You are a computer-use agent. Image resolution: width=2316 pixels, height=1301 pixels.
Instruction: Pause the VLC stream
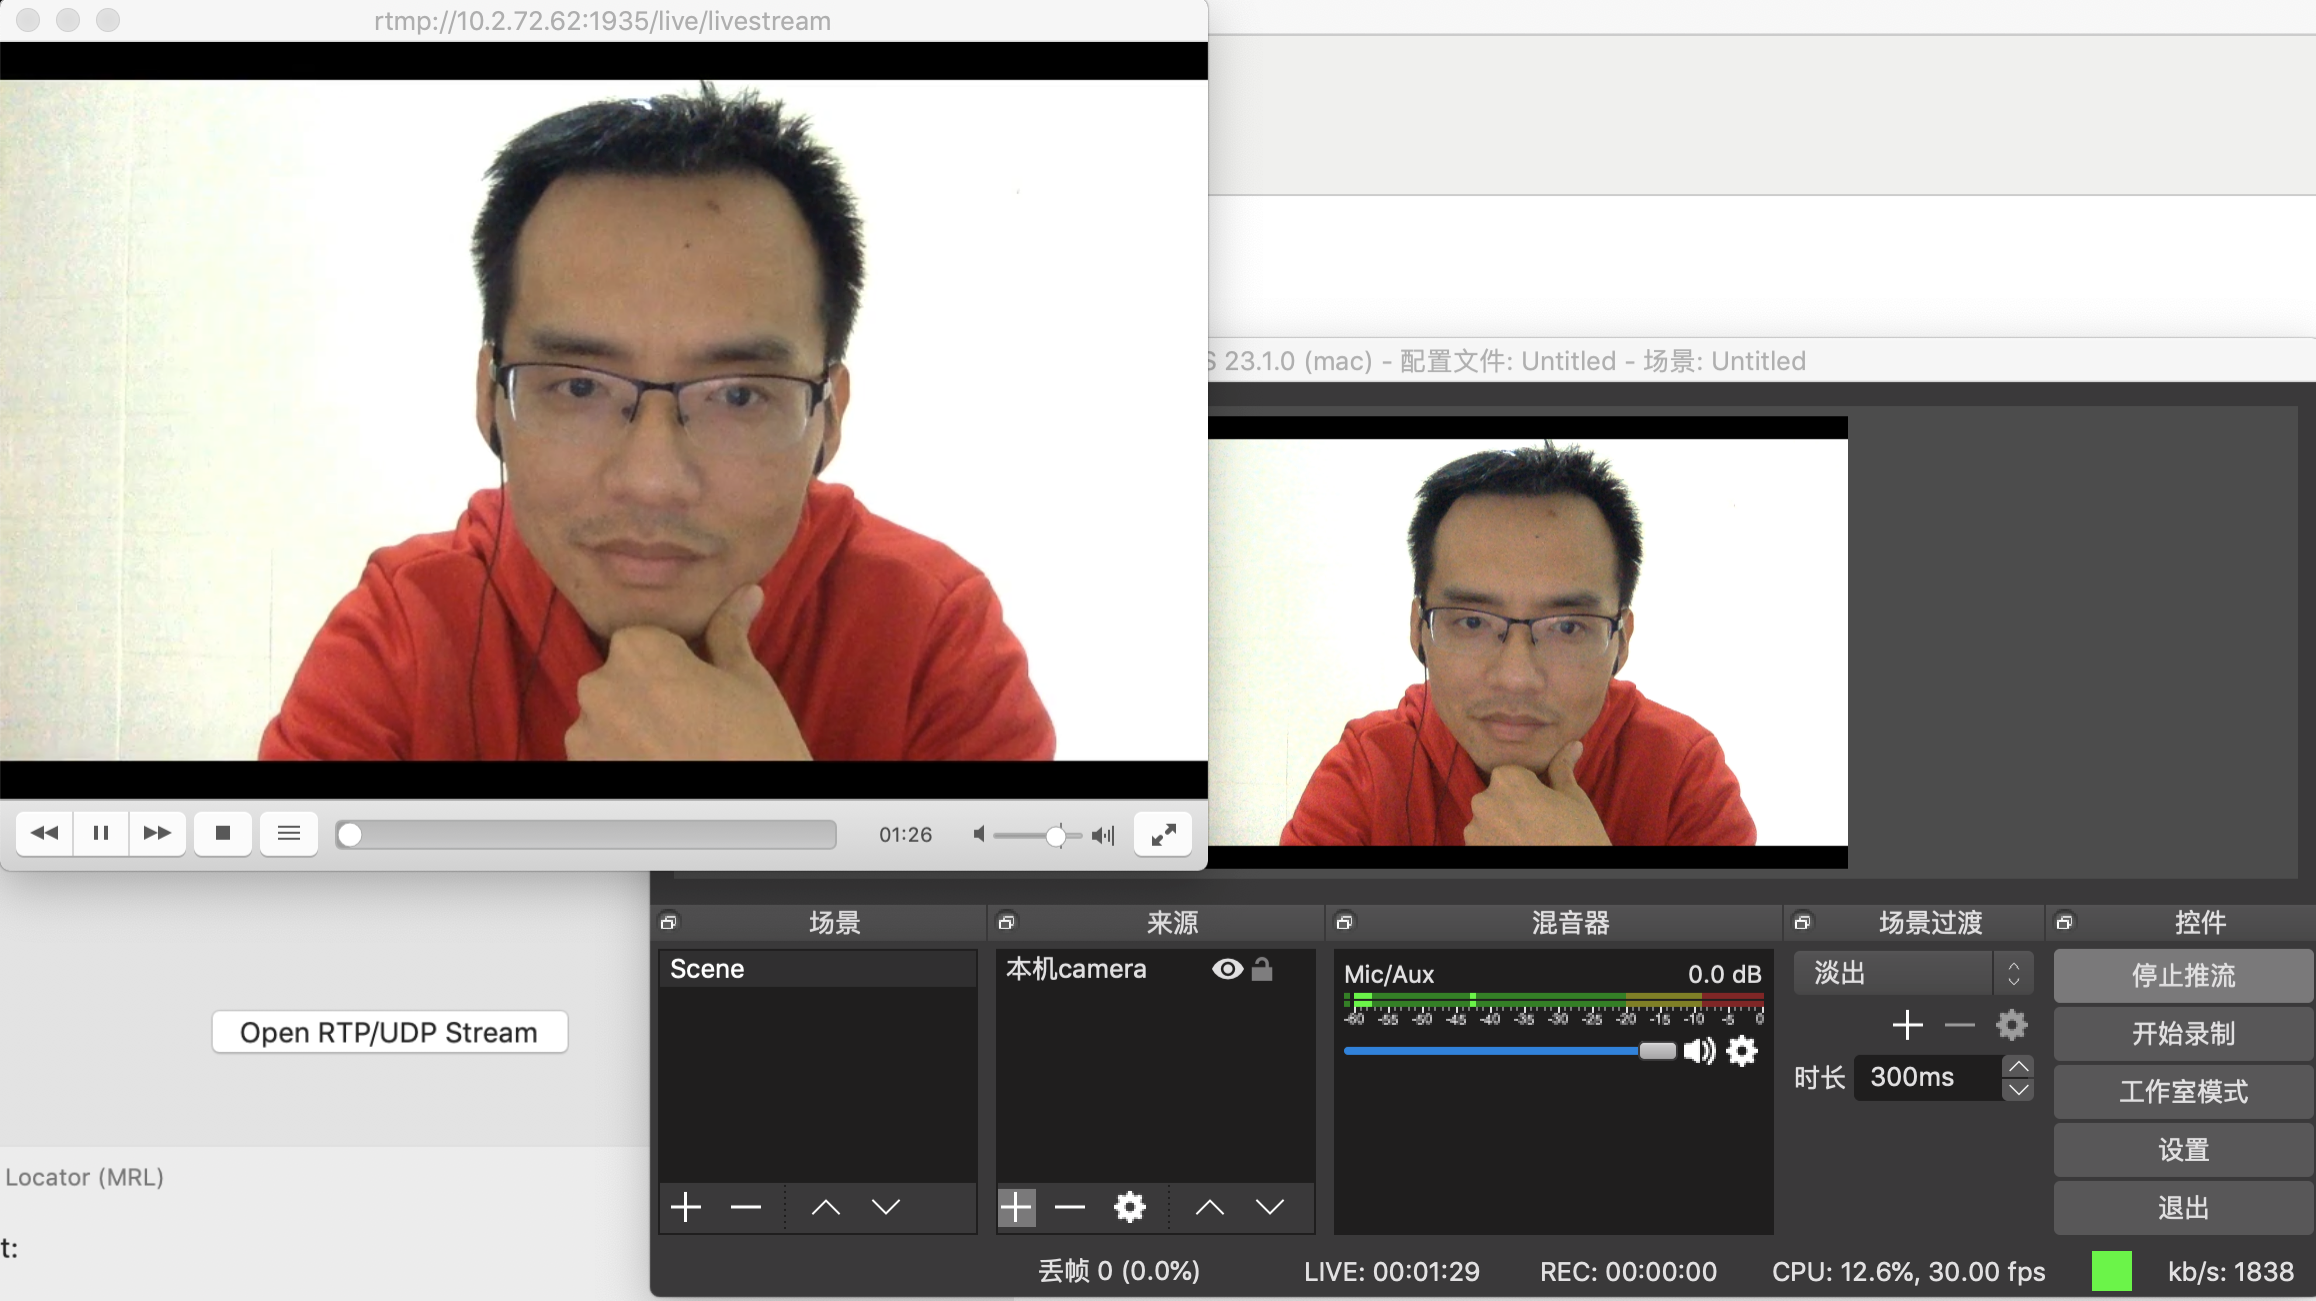click(101, 833)
